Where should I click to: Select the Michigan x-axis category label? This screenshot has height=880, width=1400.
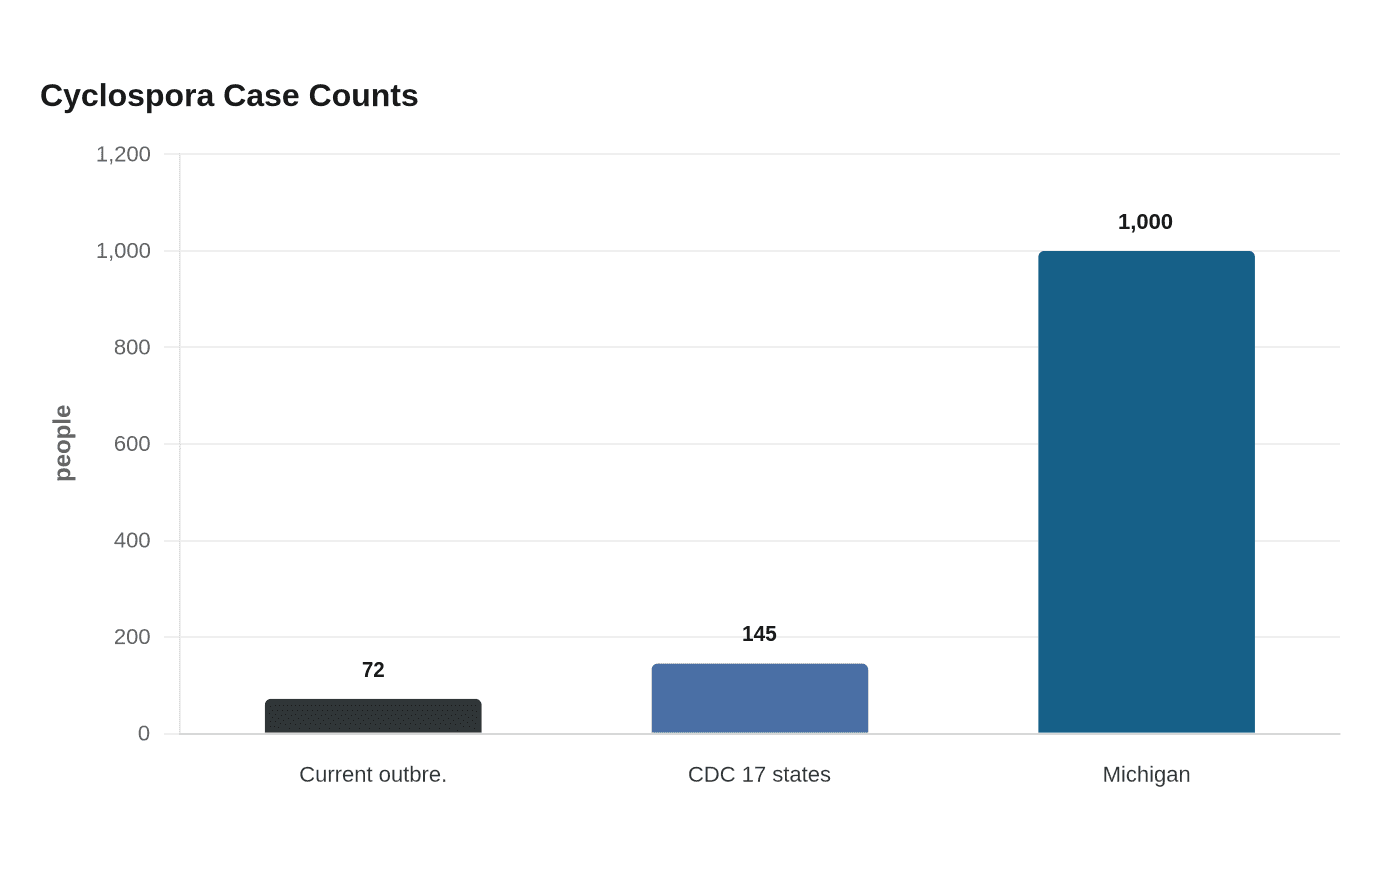pyautogui.click(x=1146, y=775)
